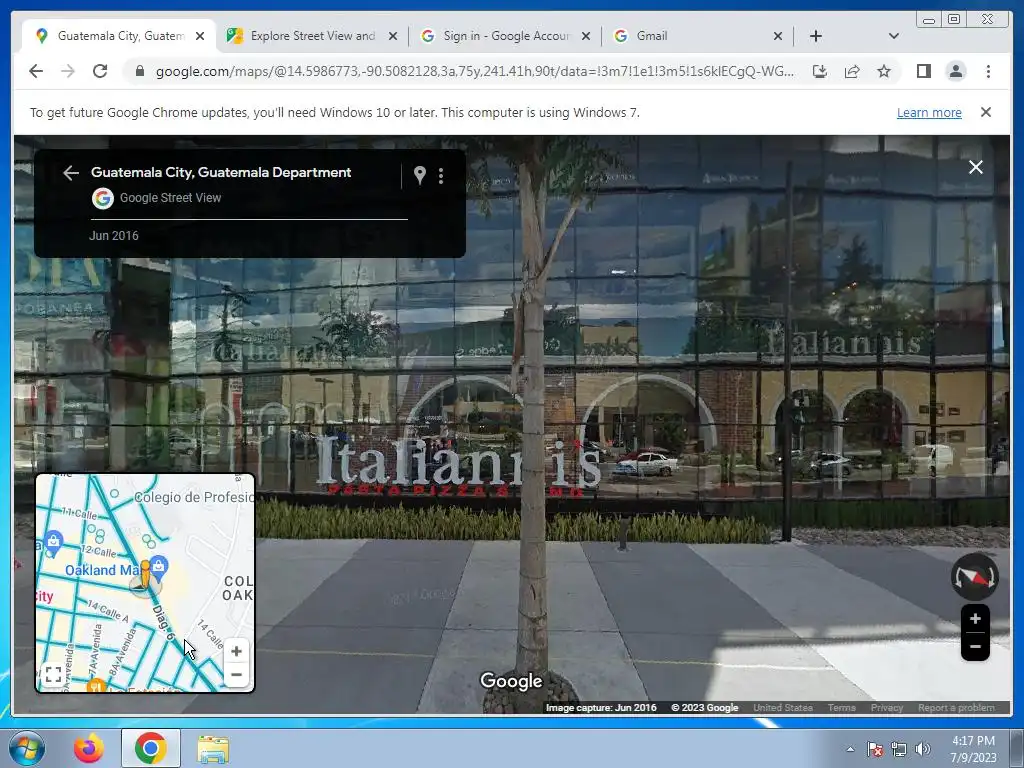Reload the Google Maps page
The height and width of the screenshot is (768, 1024).
click(x=100, y=71)
